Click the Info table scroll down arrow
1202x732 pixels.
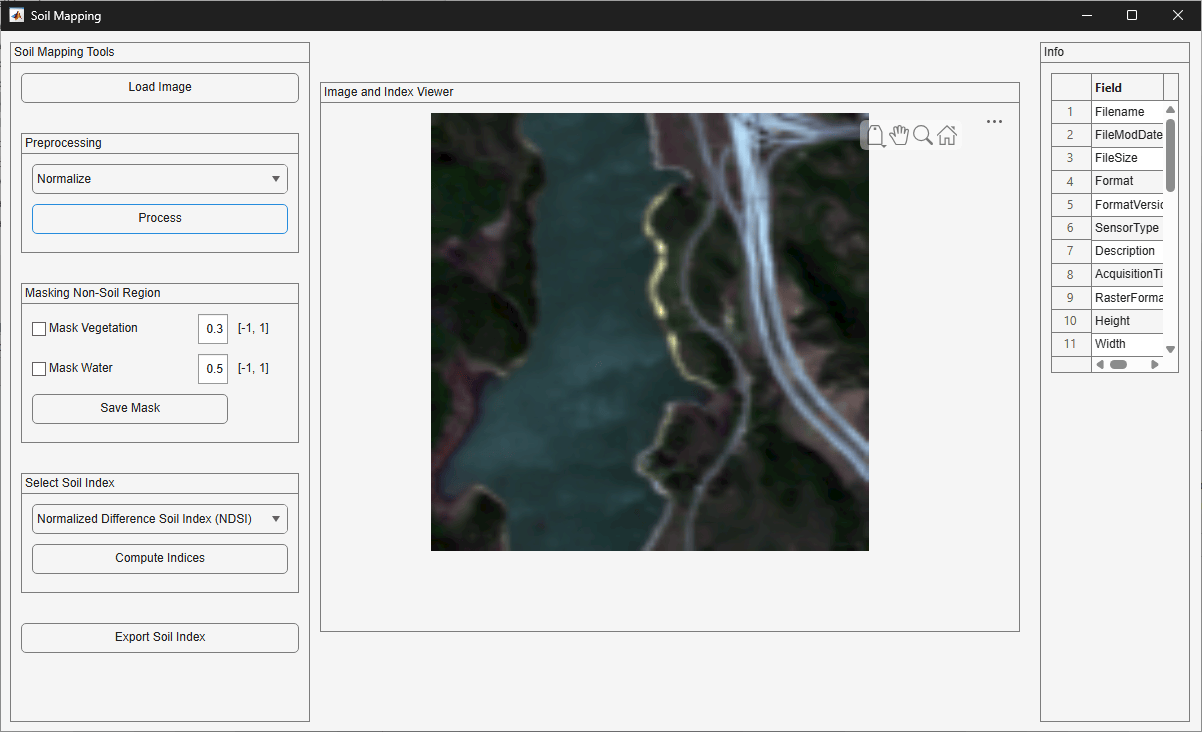(x=1170, y=349)
